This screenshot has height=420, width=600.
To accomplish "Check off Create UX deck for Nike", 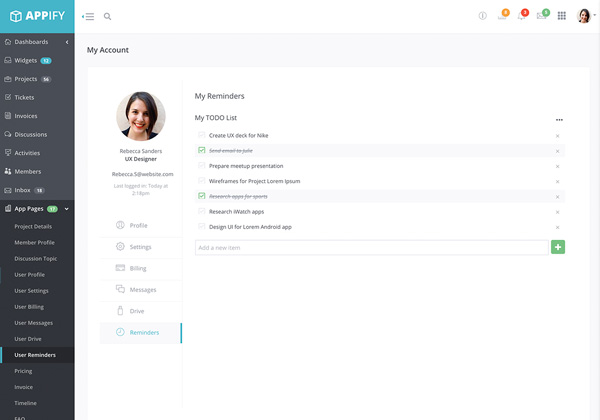I will click(x=202, y=135).
